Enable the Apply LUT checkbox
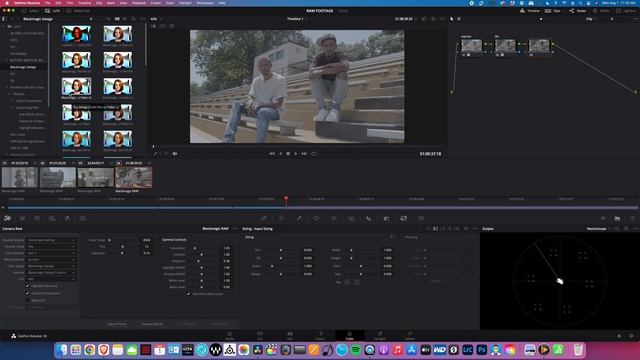The image size is (640, 360). 28,300
